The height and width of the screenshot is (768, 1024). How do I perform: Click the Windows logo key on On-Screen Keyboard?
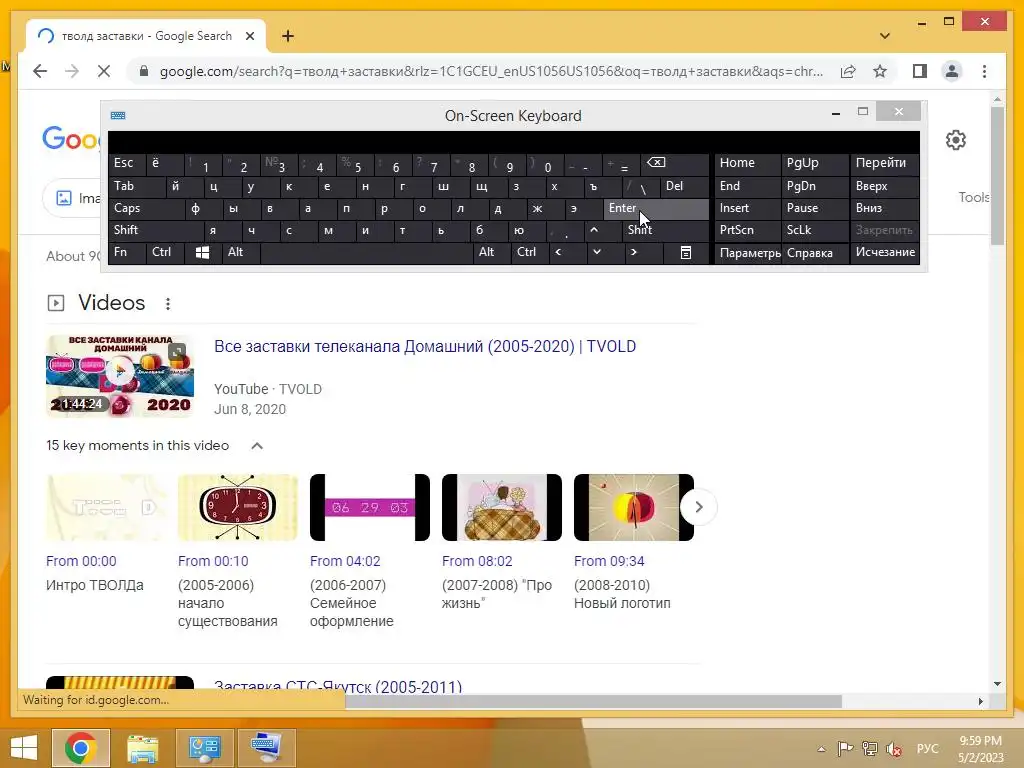(202, 253)
